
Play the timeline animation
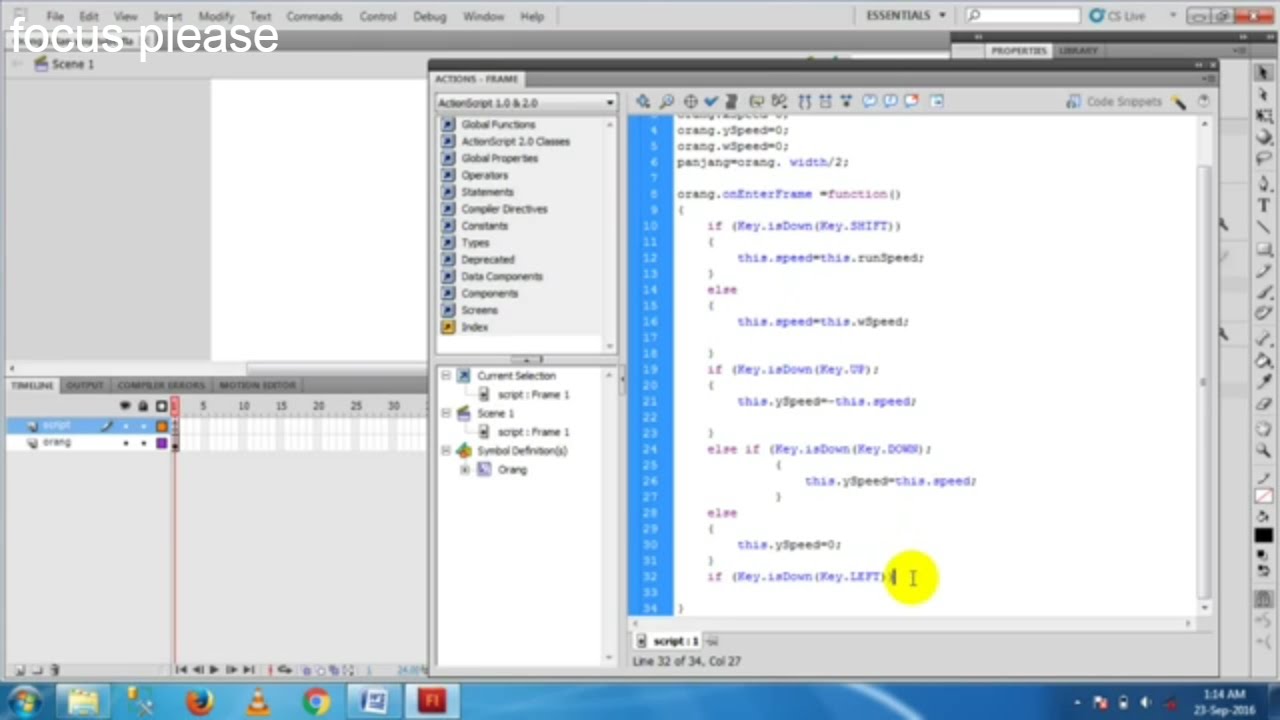pos(214,670)
